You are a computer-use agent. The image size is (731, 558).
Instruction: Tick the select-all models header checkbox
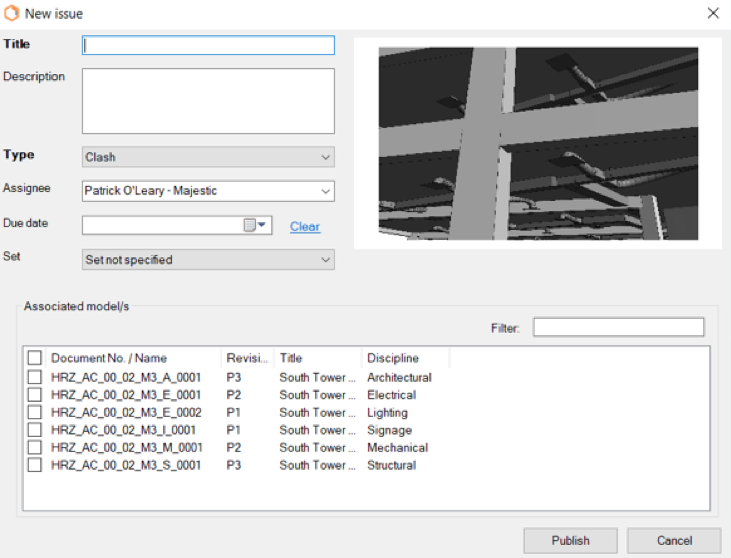coord(34,358)
